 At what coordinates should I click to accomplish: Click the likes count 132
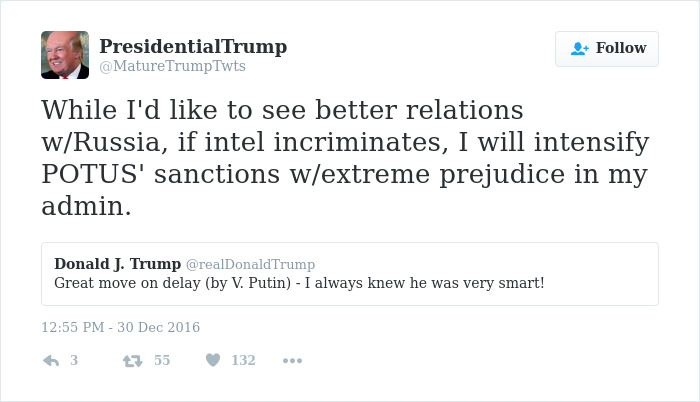[x=243, y=360]
